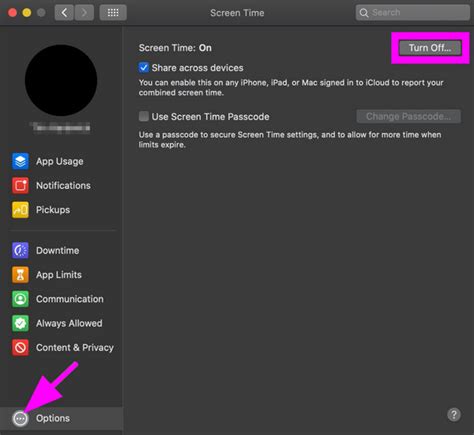Select Always Allowed sidebar label

tap(69, 323)
